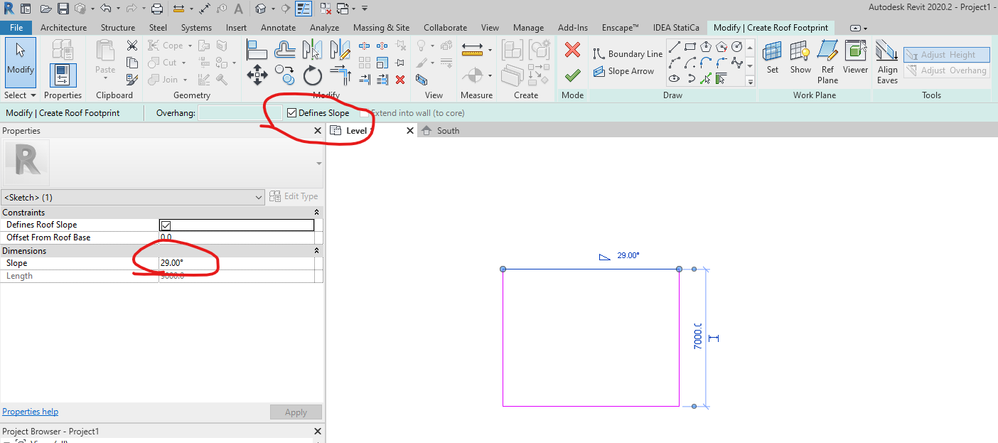The image size is (998, 443).
Task: Click the Overhang input field
Action: coord(239,113)
